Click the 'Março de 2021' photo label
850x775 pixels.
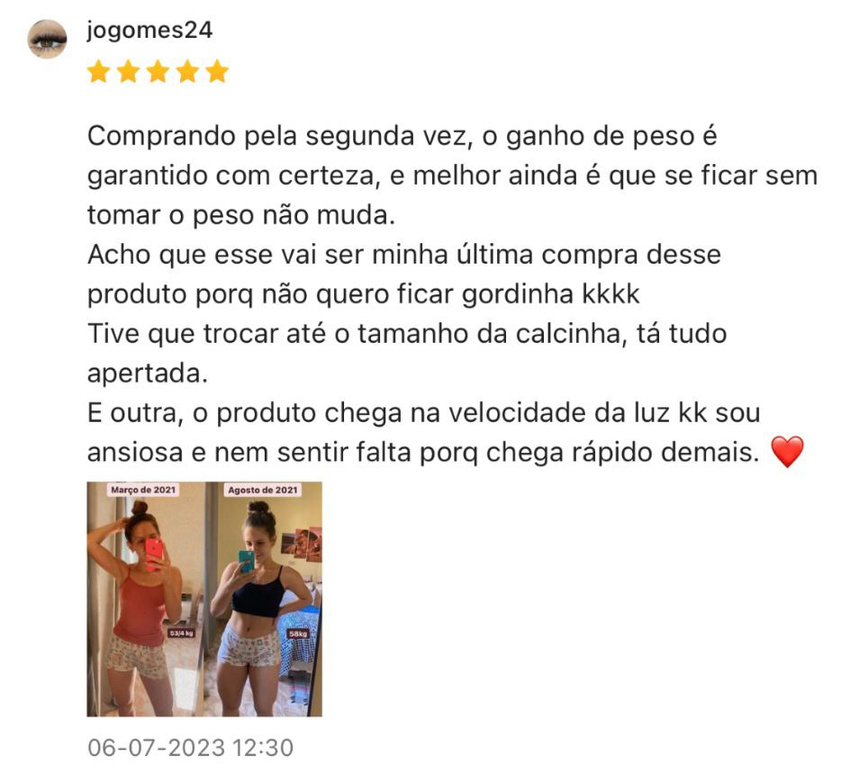[x=143, y=490]
